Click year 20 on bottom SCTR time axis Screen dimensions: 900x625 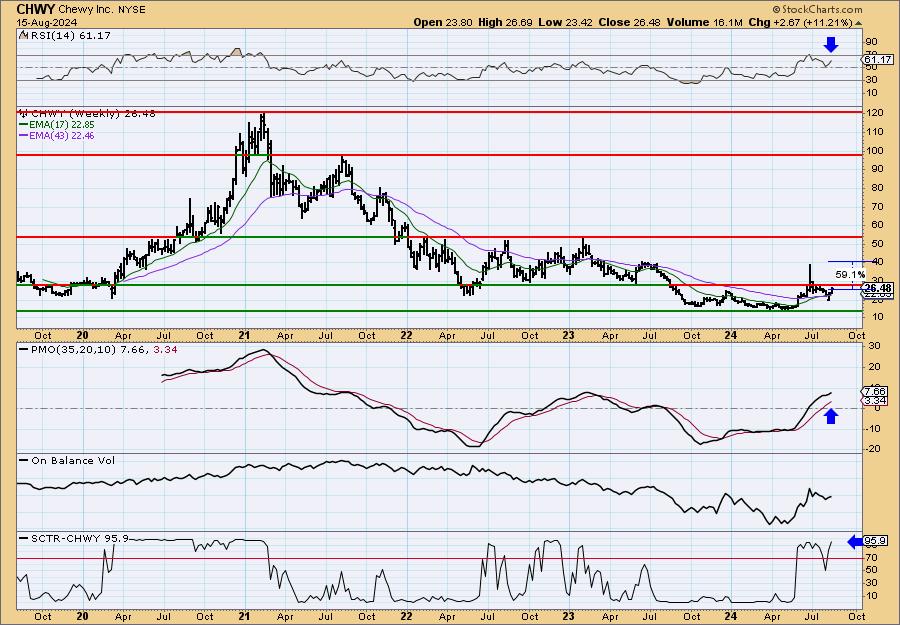[82, 616]
